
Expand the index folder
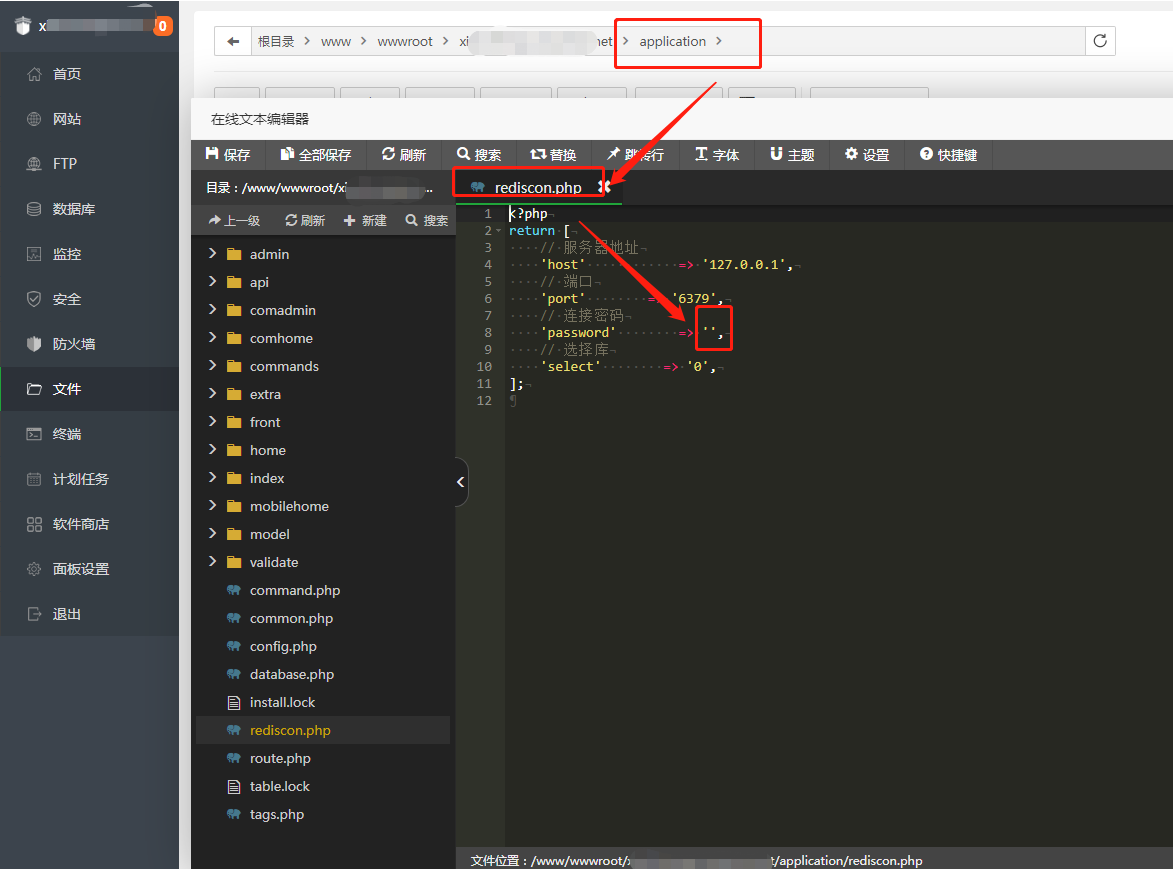[212, 478]
